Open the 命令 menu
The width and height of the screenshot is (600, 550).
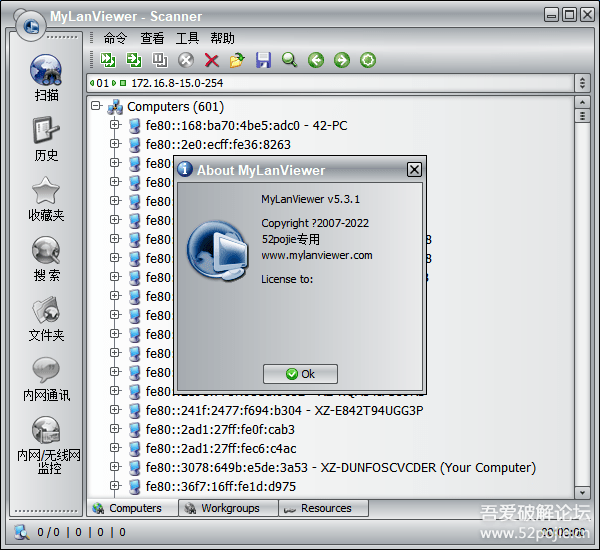click(115, 38)
